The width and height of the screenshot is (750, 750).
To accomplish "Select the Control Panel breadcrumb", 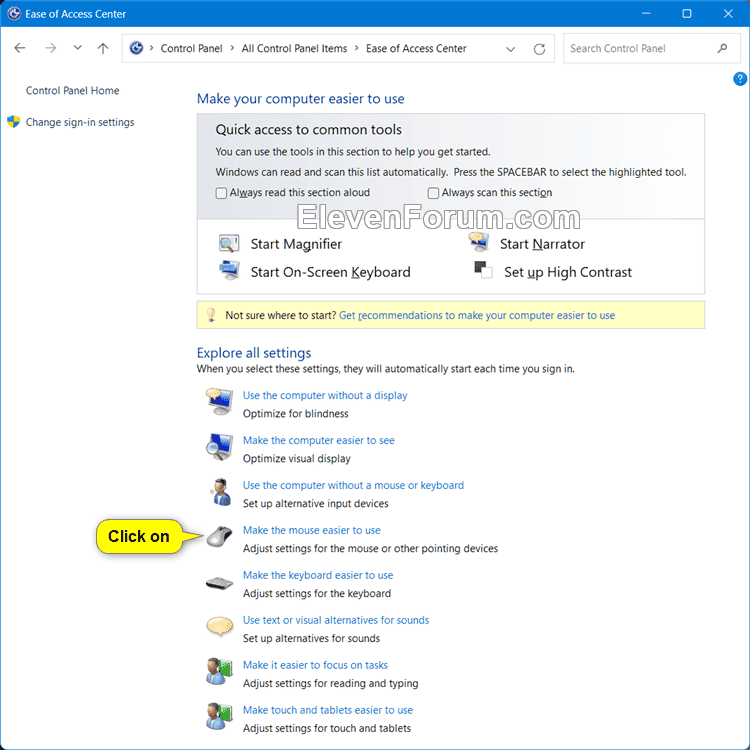I will click(x=191, y=48).
